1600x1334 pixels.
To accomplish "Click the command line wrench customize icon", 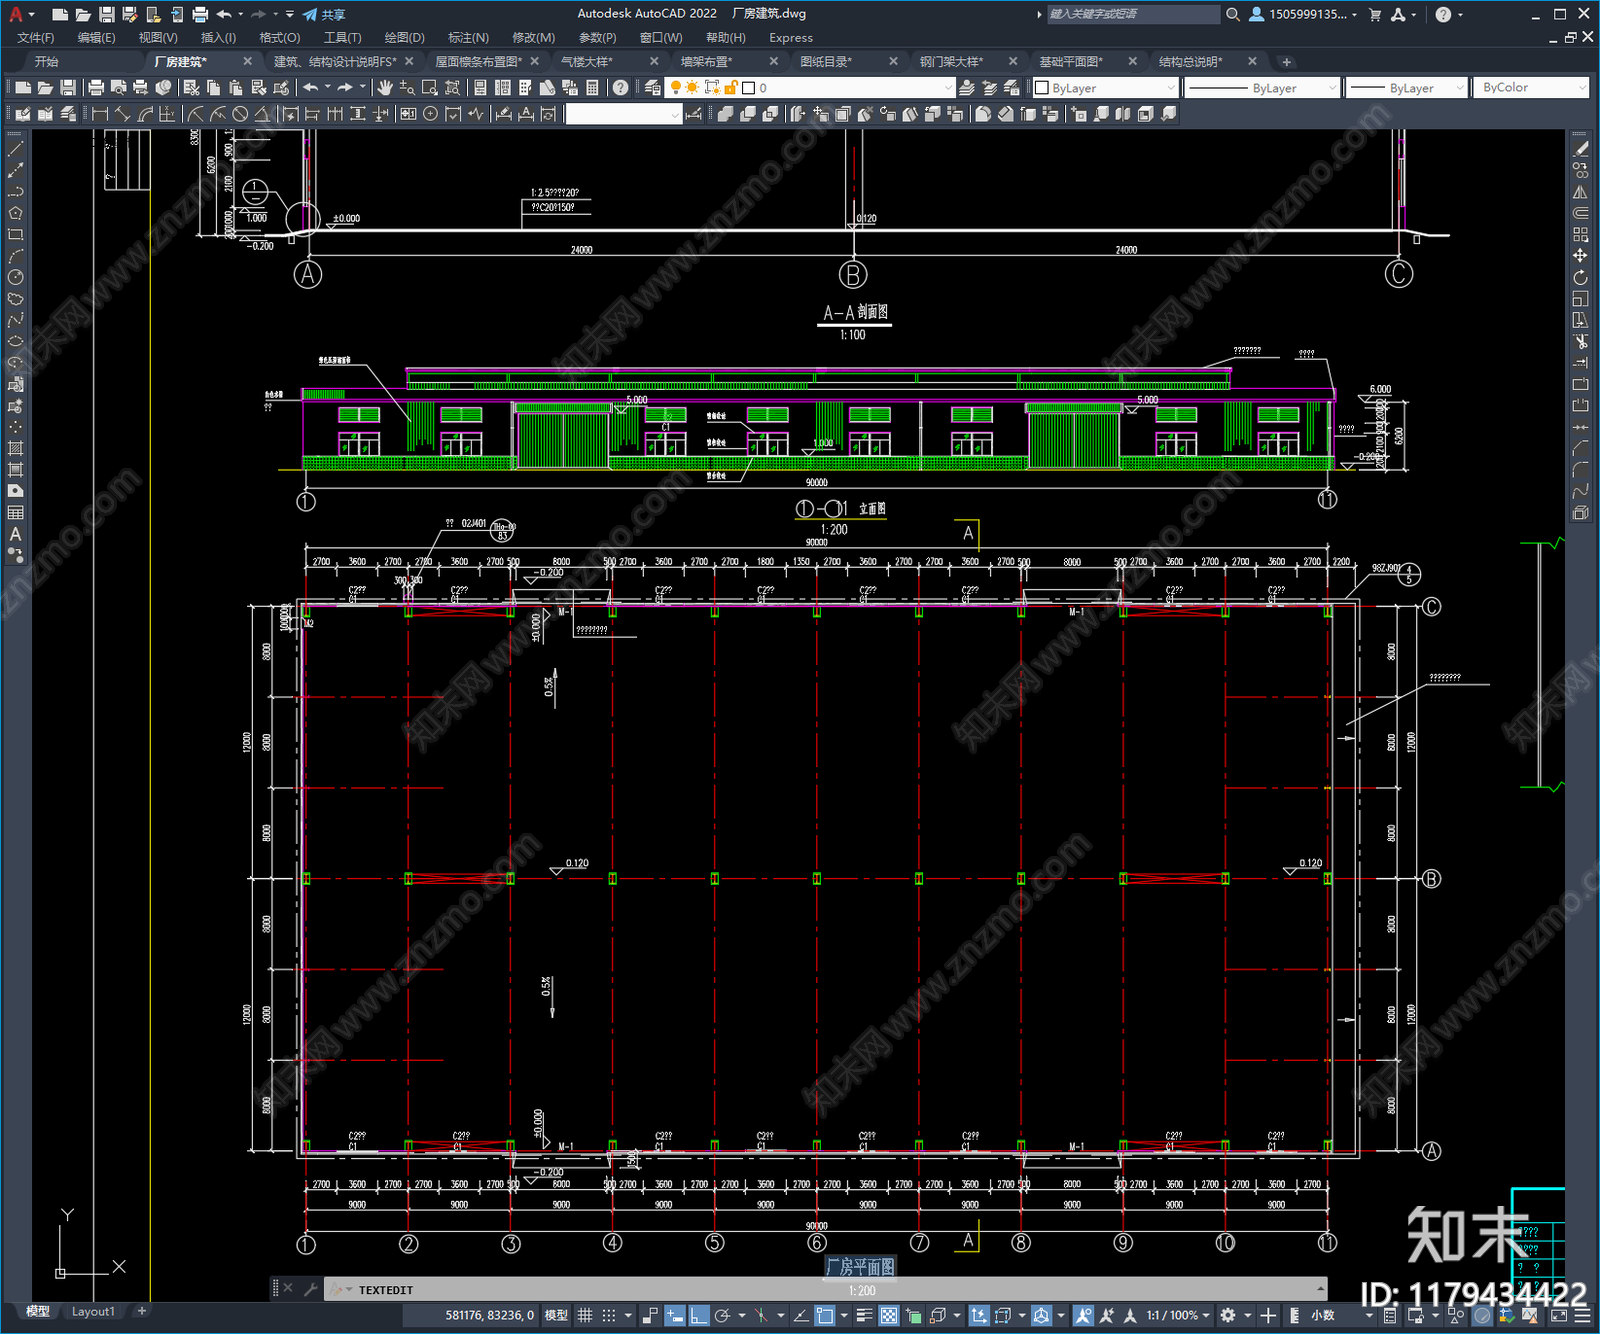I will click(x=310, y=1289).
